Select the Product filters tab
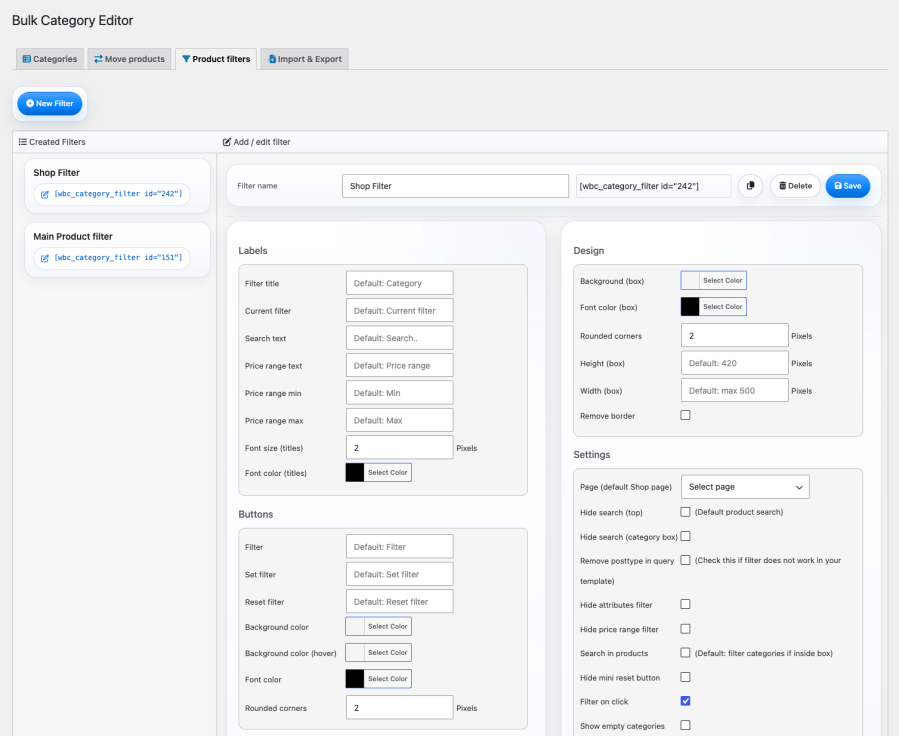The image size is (899, 736). (216, 59)
